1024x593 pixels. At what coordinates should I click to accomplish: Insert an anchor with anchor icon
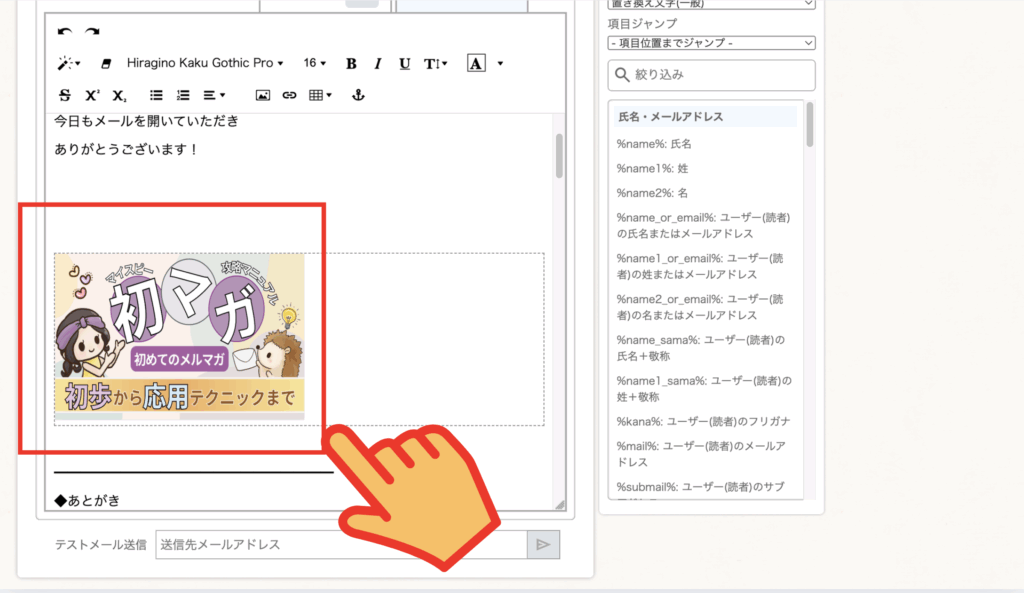(359, 95)
